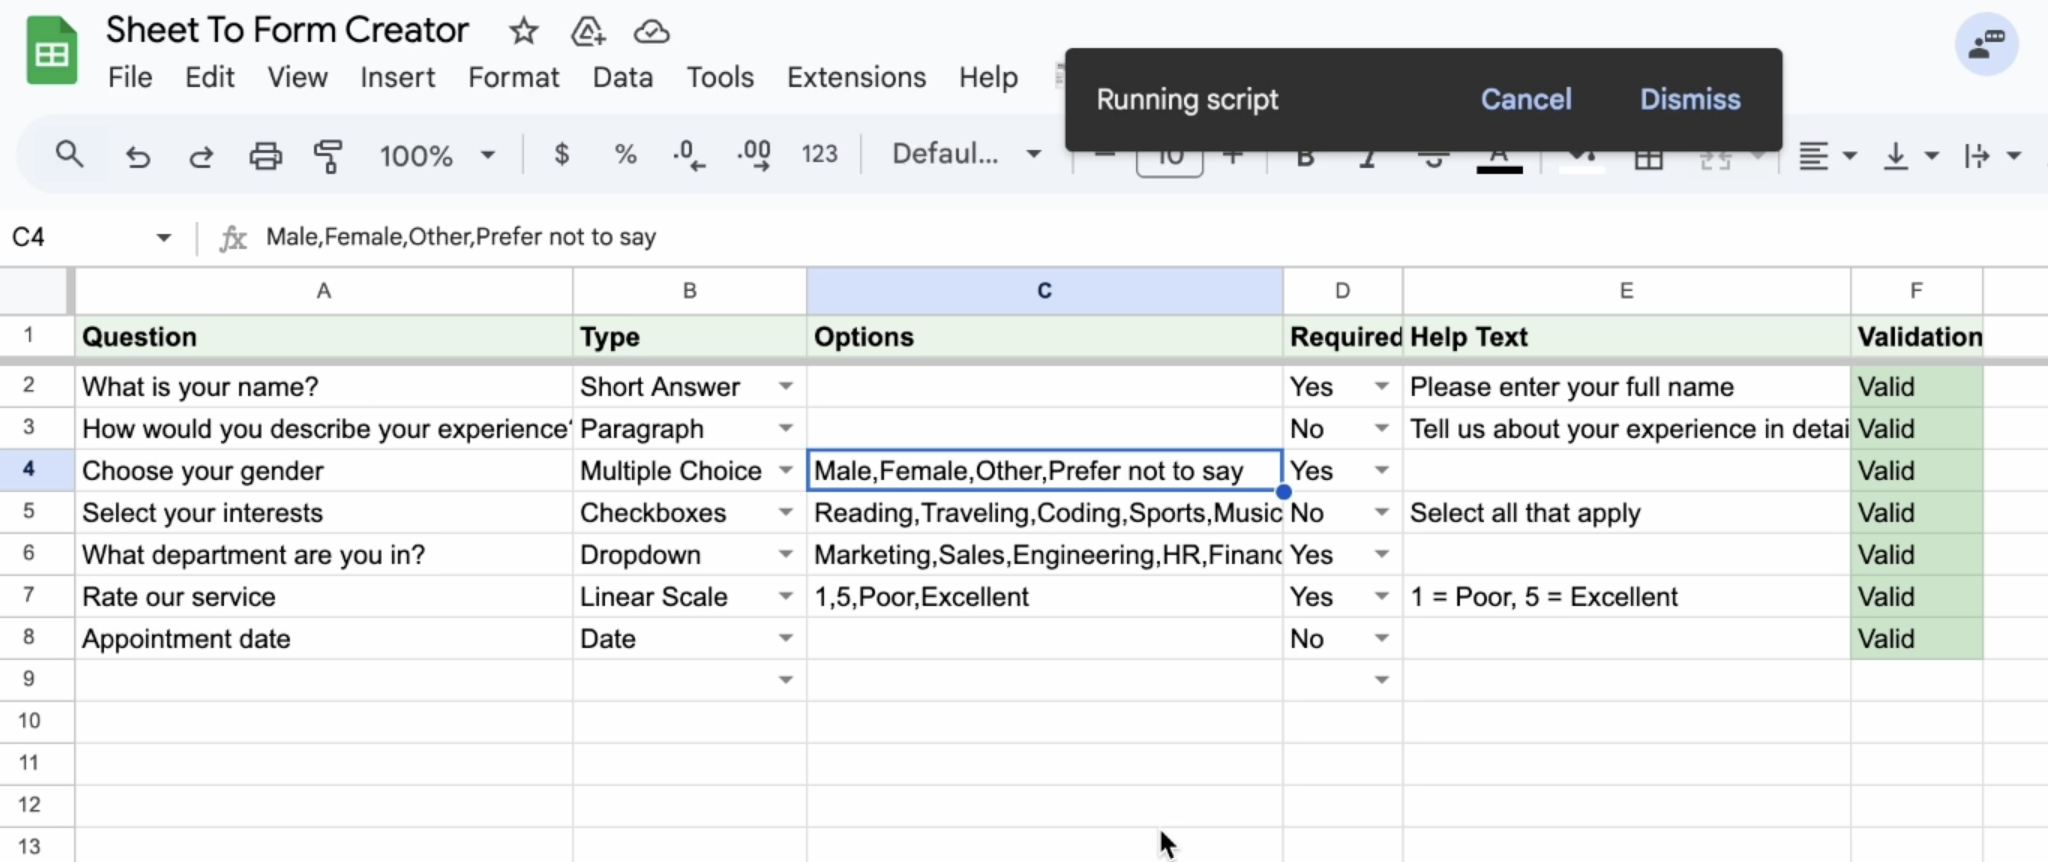
Task: Select the document title Sheet To Form Creator
Action: coord(287,30)
